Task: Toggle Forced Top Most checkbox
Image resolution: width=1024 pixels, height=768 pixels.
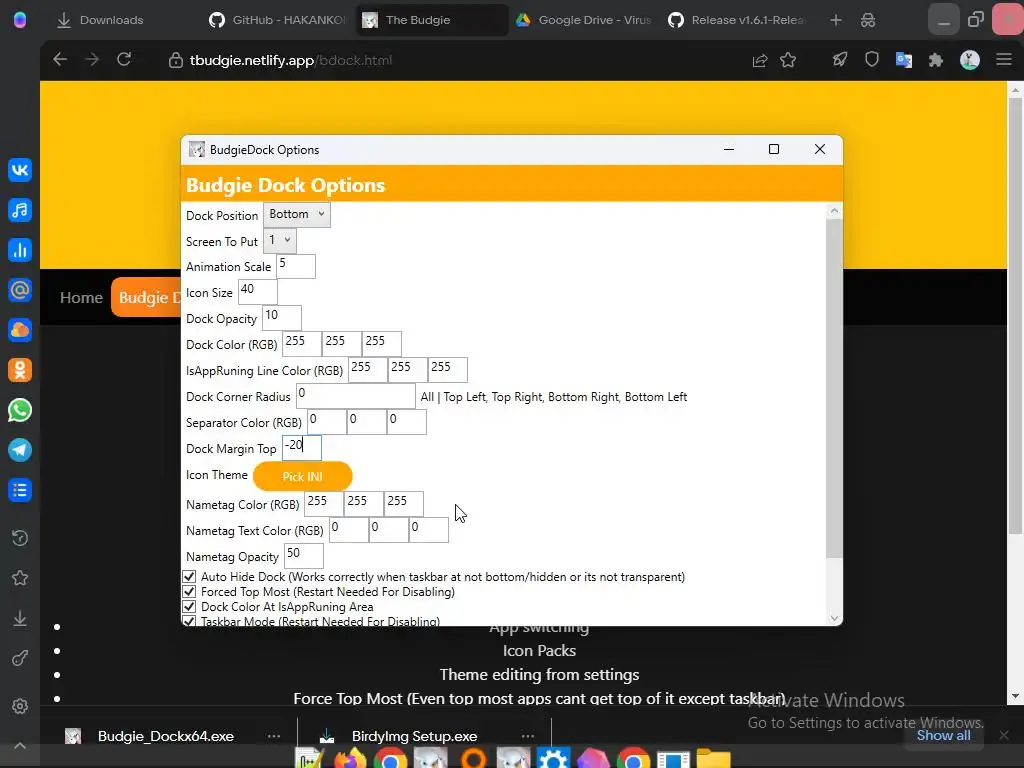Action: [189, 592]
